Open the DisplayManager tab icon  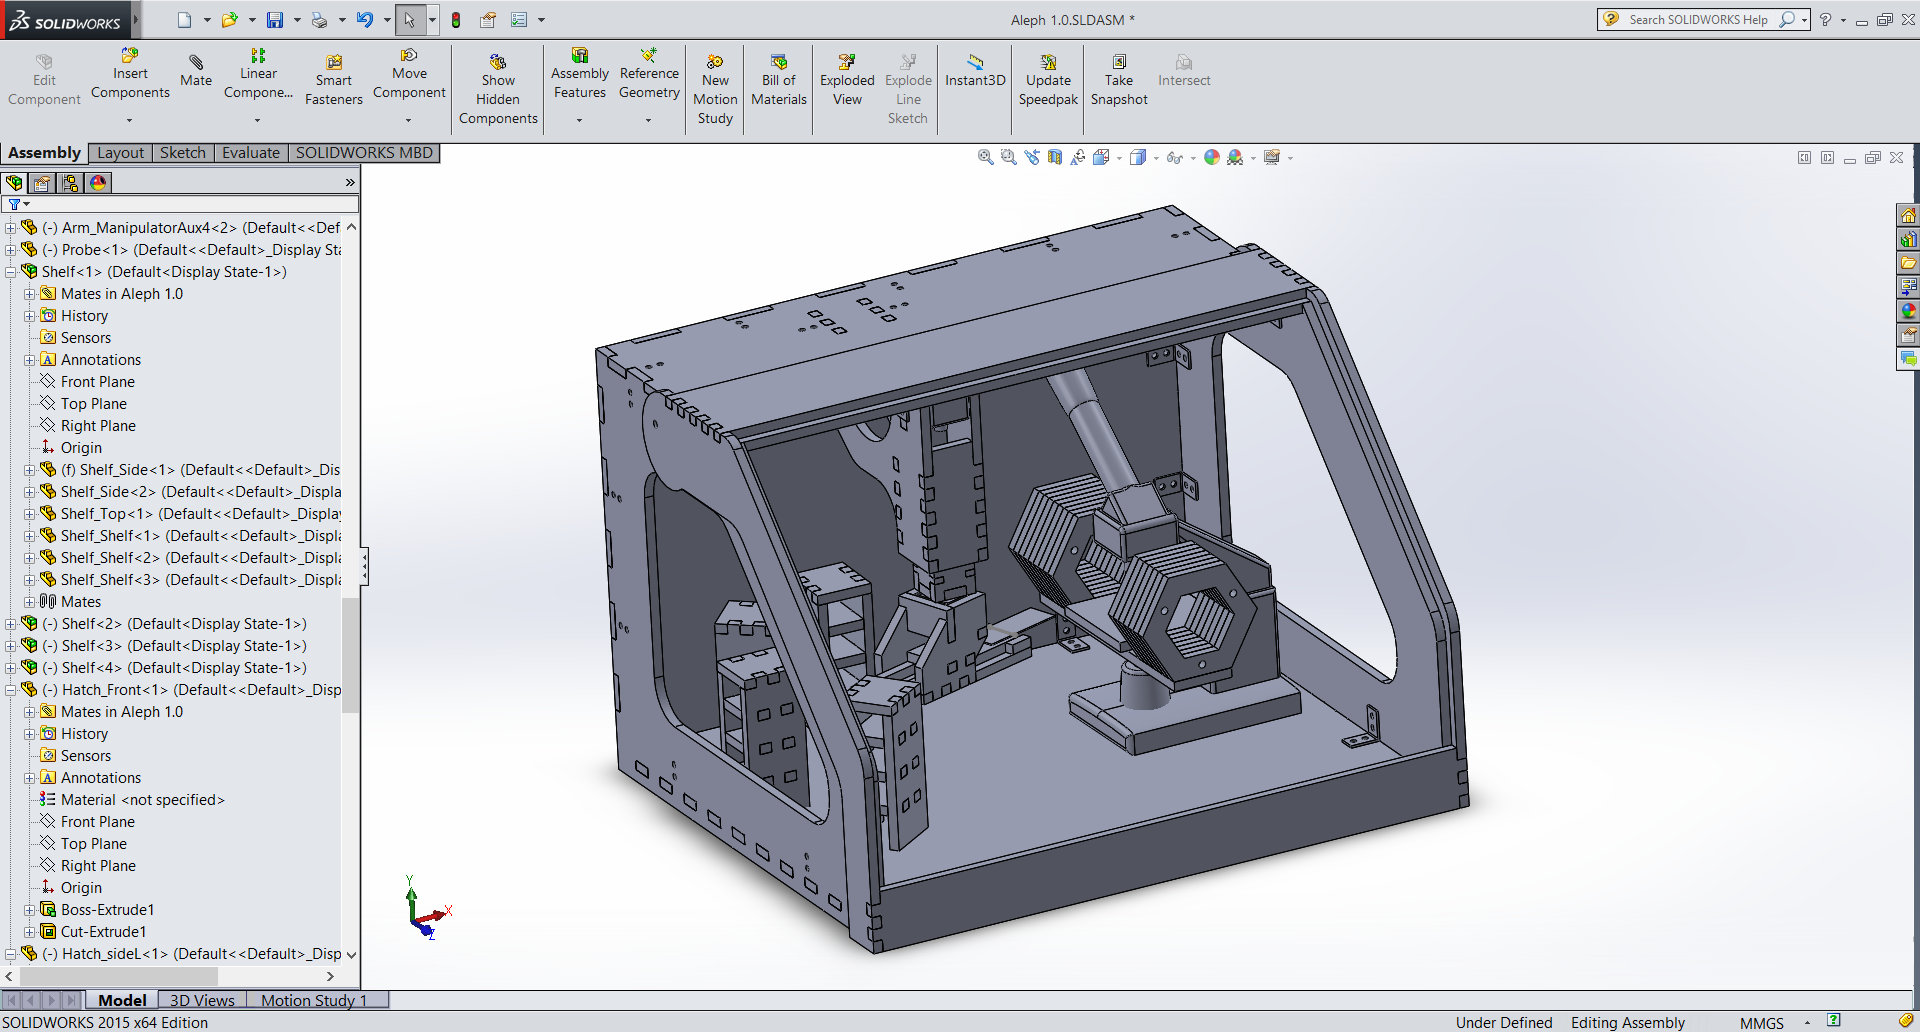tap(98, 183)
